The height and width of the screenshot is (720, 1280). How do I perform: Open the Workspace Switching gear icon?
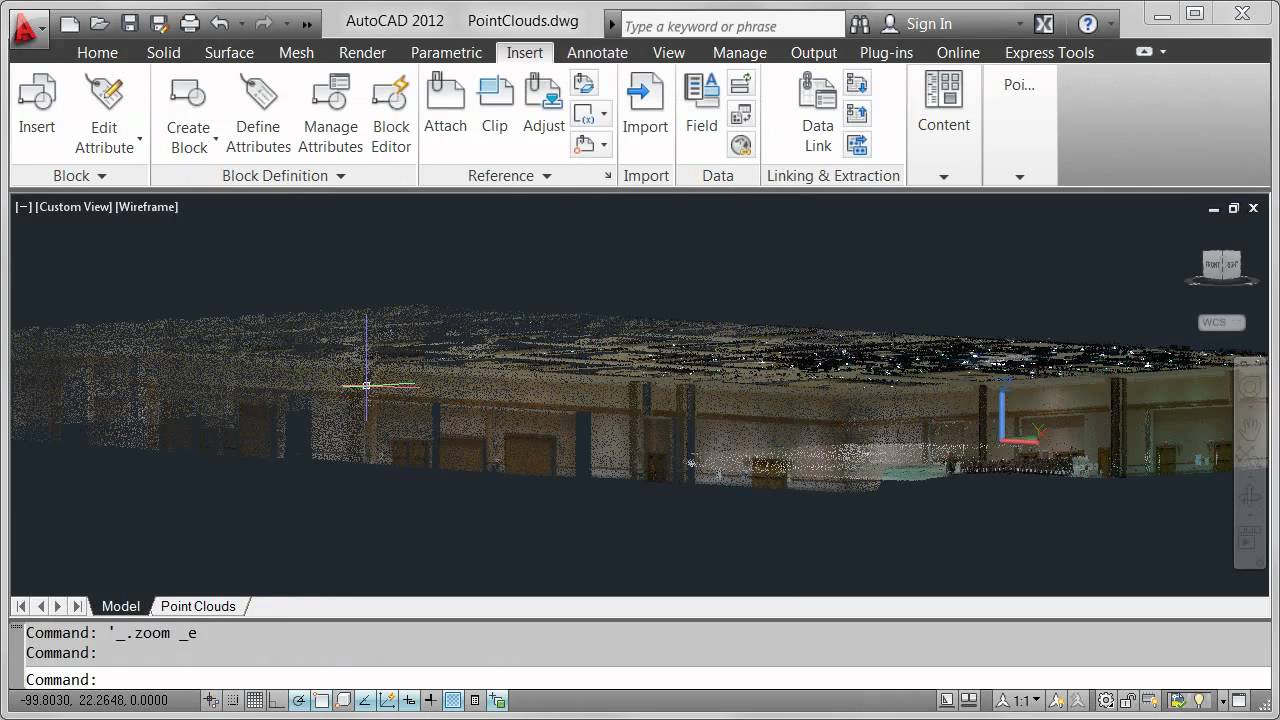[x=1107, y=700]
